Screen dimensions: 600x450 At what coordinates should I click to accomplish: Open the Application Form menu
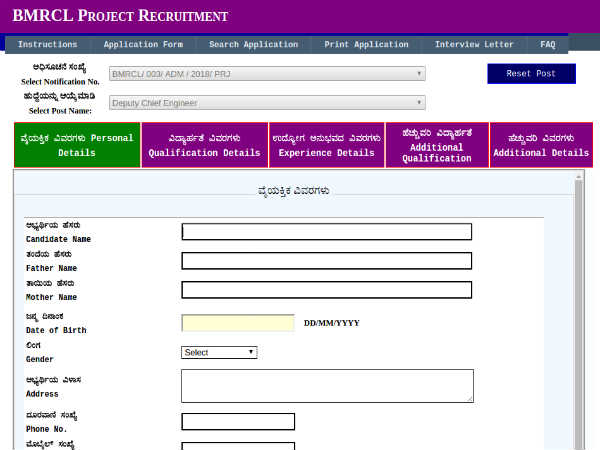[x=143, y=44]
